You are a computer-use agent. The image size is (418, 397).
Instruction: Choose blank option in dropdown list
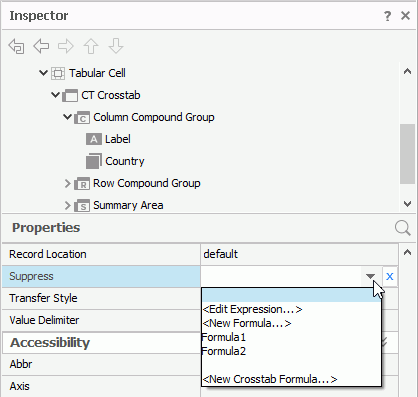(291, 295)
